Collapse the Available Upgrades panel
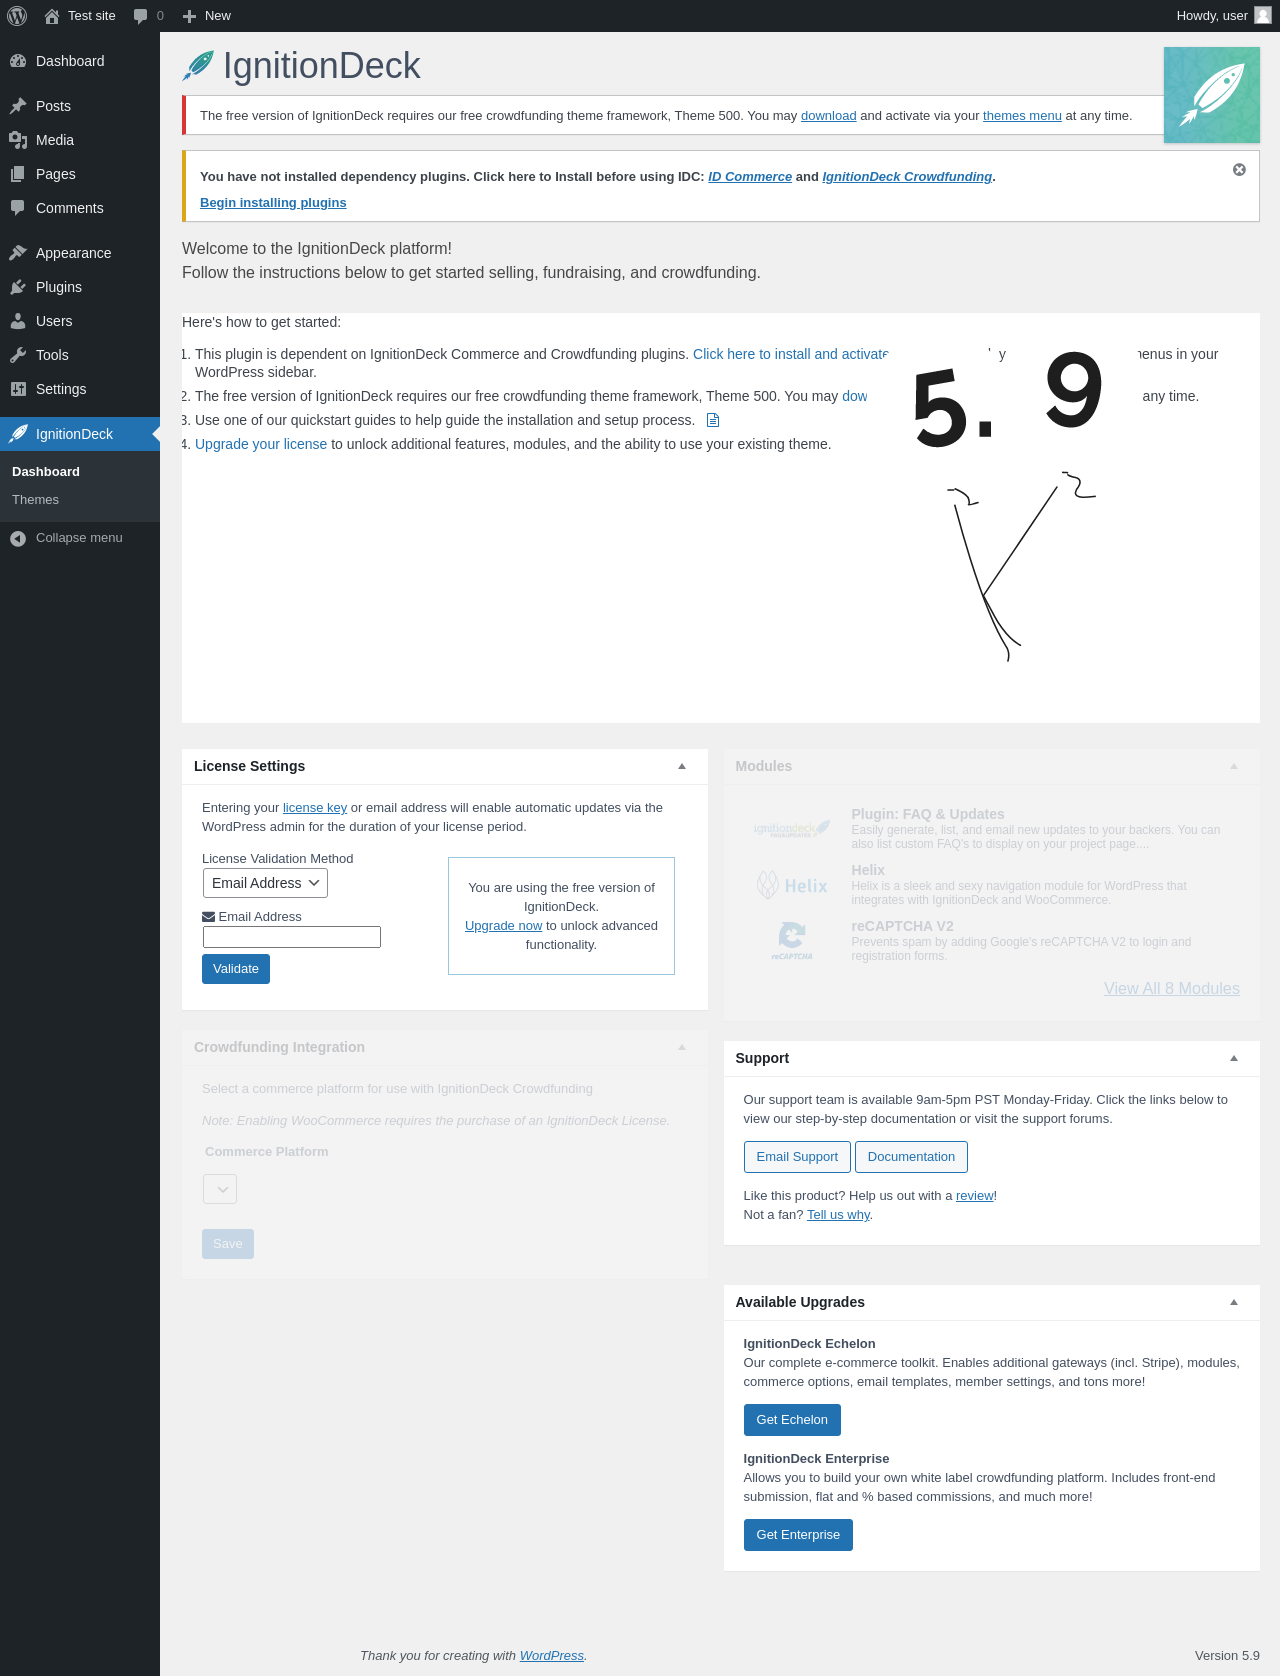Image resolution: width=1280 pixels, height=1676 pixels. (x=1234, y=1302)
